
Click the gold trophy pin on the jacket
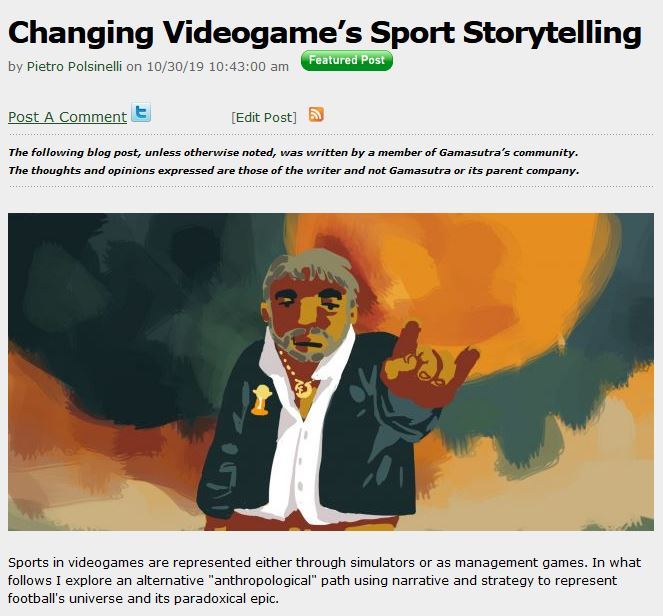coord(260,400)
